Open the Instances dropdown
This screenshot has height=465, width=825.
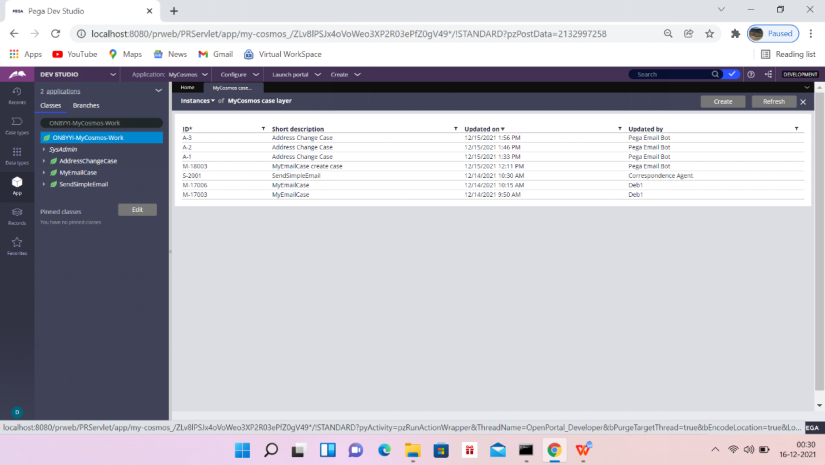(198, 100)
